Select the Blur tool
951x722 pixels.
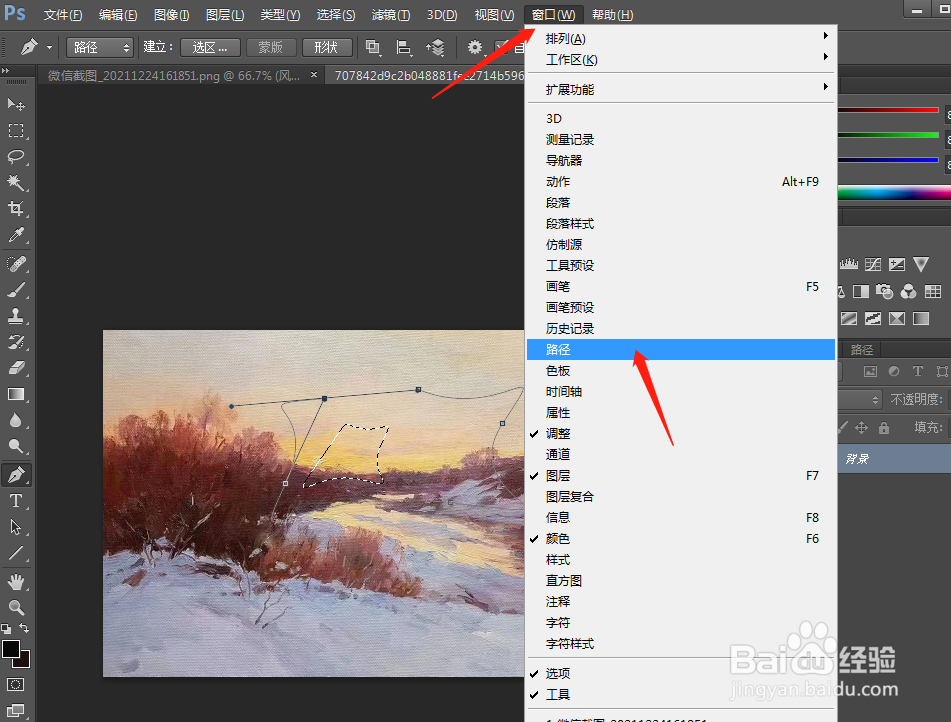16,420
